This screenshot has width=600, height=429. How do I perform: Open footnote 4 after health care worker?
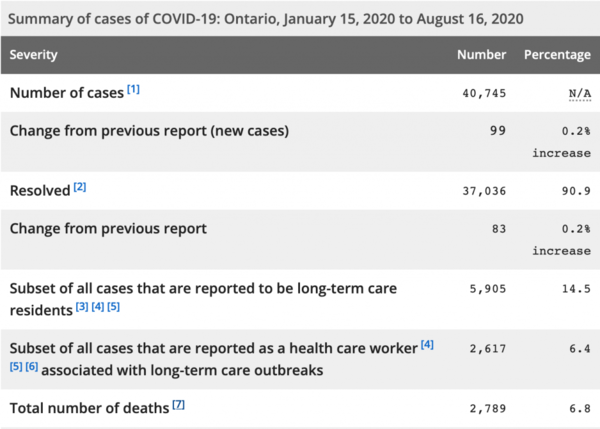click(x=427, y=345)
